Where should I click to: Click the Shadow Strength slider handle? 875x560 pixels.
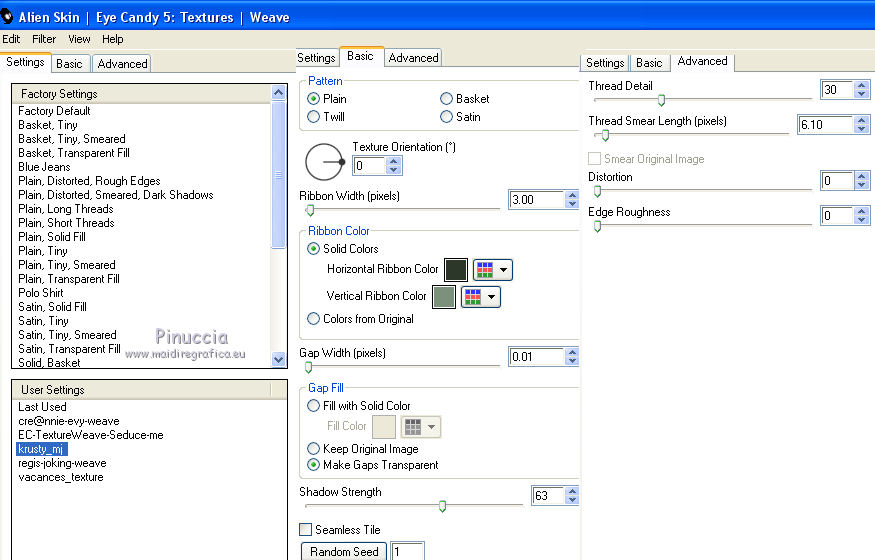443,506
